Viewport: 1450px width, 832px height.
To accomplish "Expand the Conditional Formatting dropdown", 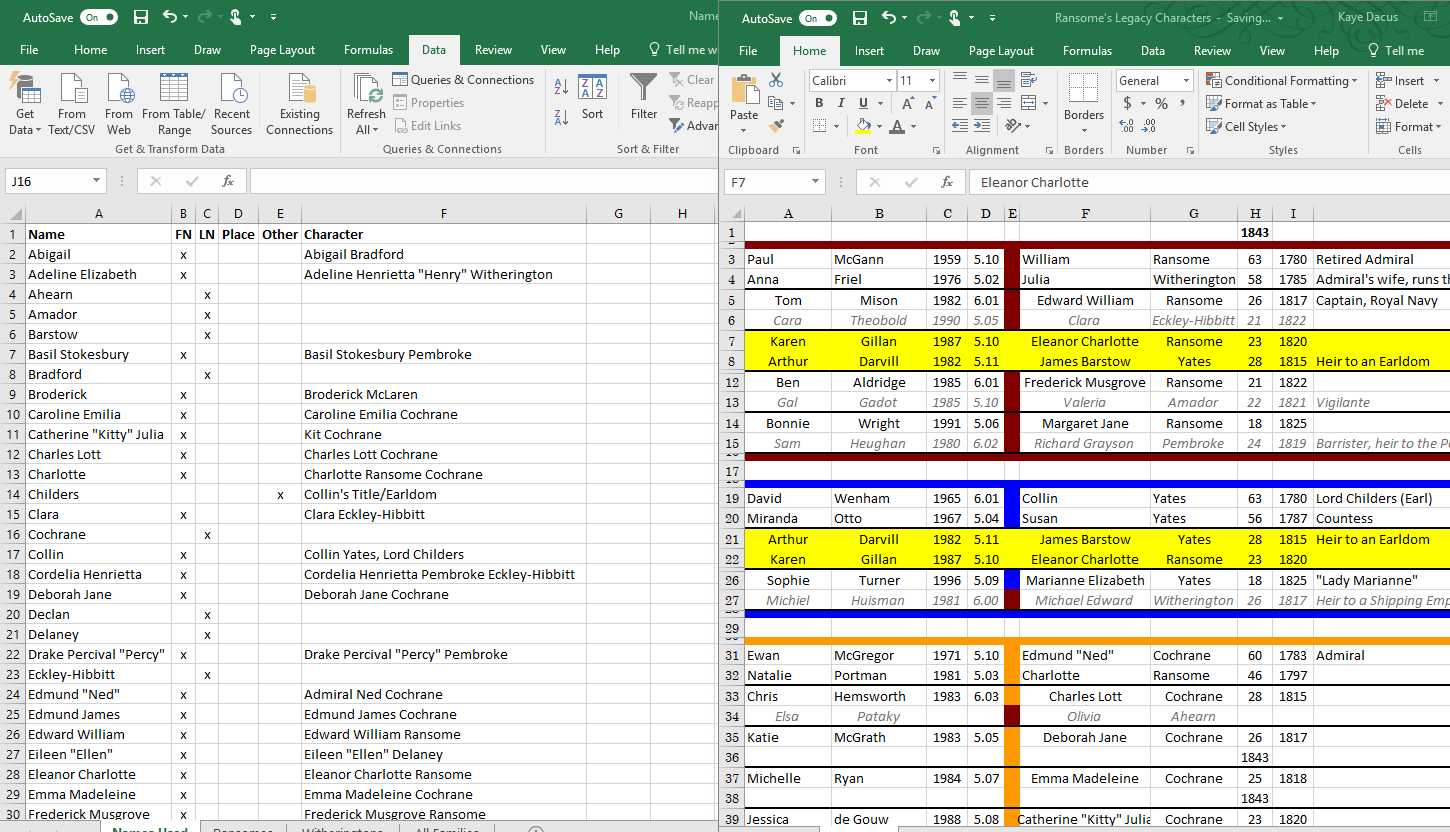I will (1282, 80).
